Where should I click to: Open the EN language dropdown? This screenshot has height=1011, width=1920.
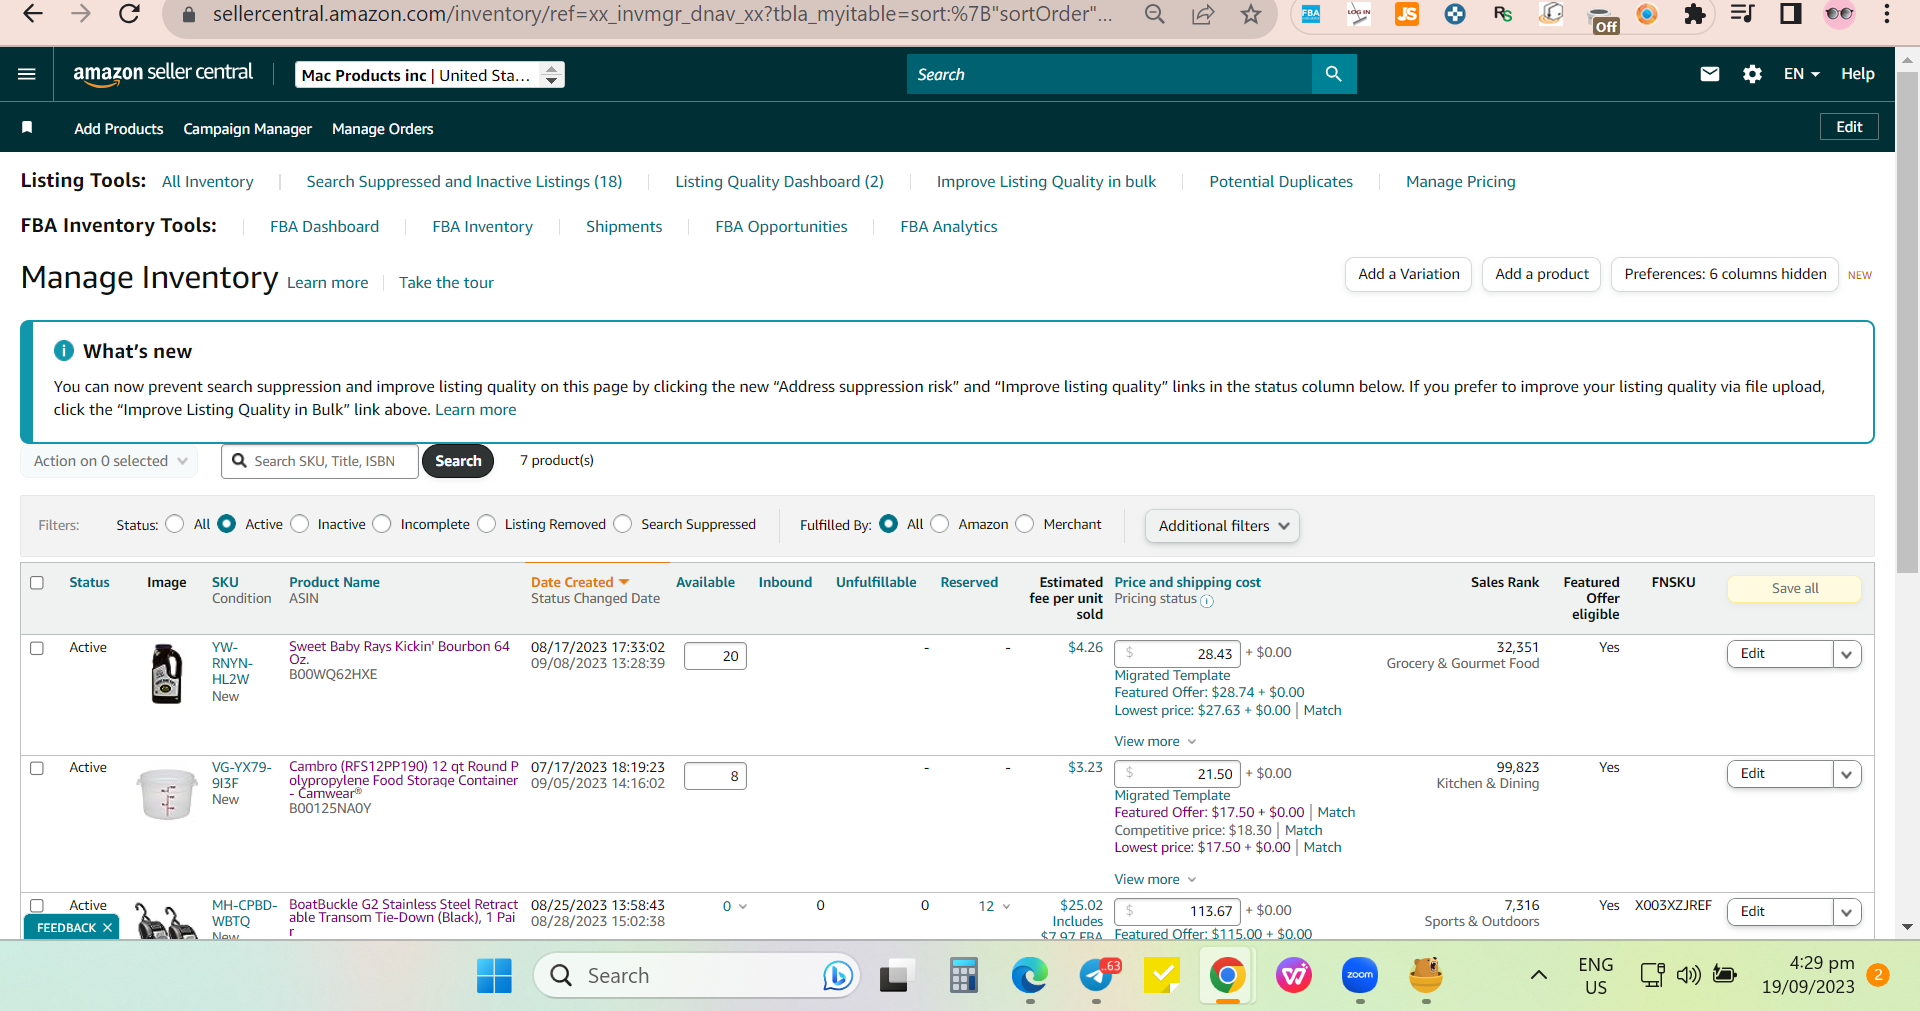1801,74
